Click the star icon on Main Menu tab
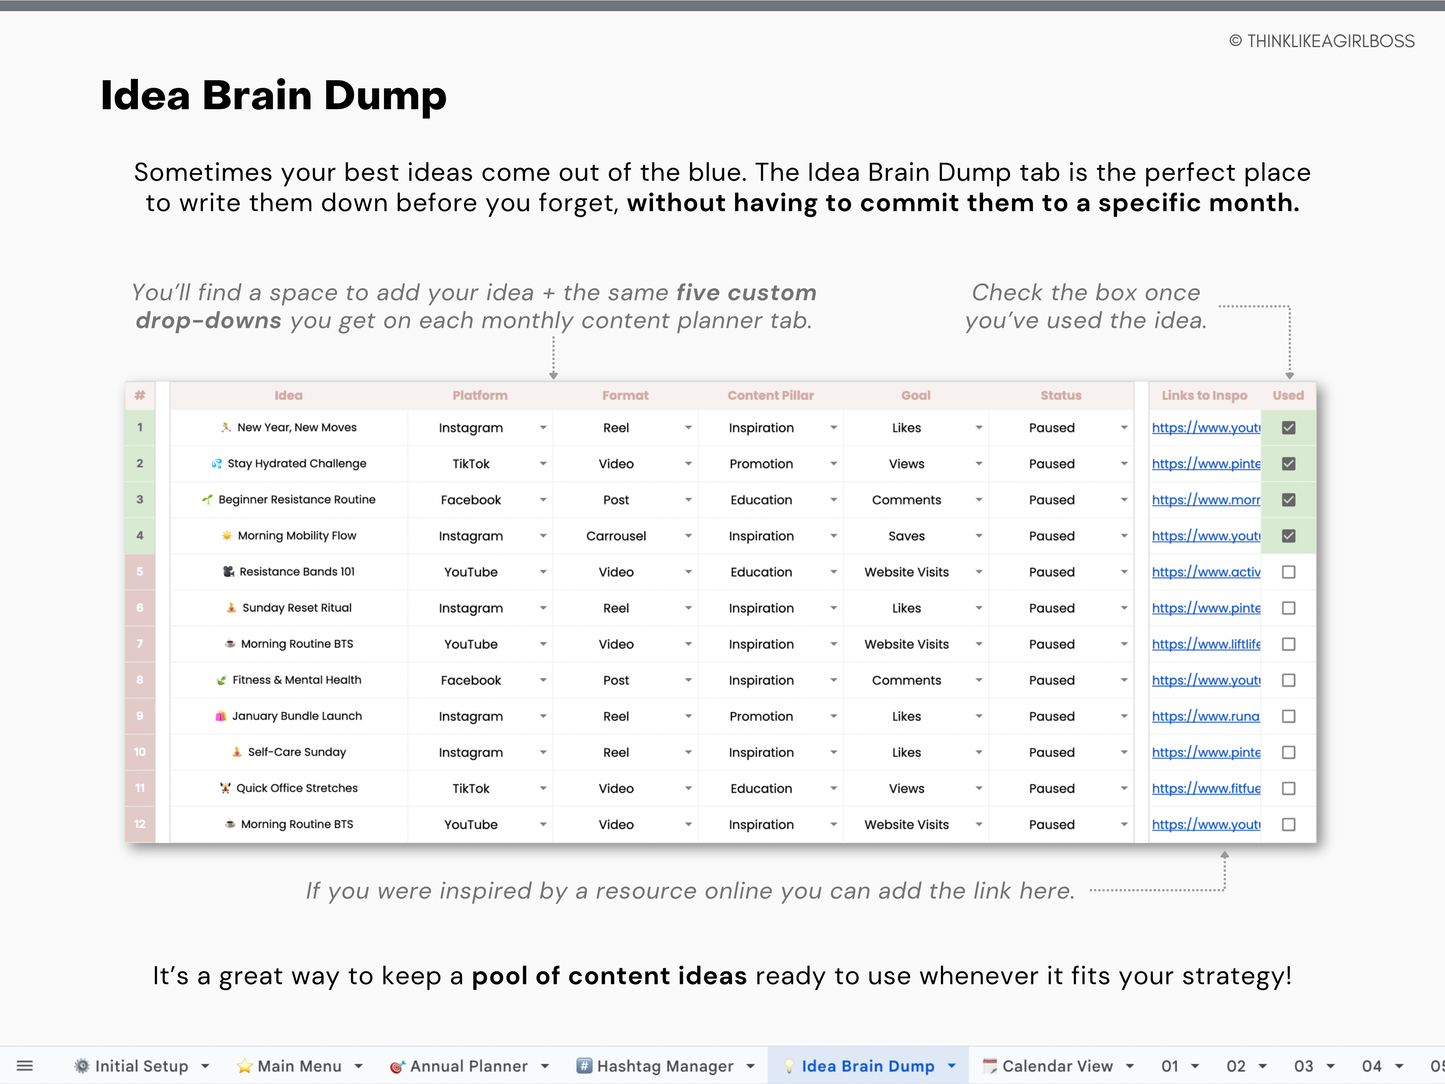The image size is (1445, 1084). pos(243,1065)
